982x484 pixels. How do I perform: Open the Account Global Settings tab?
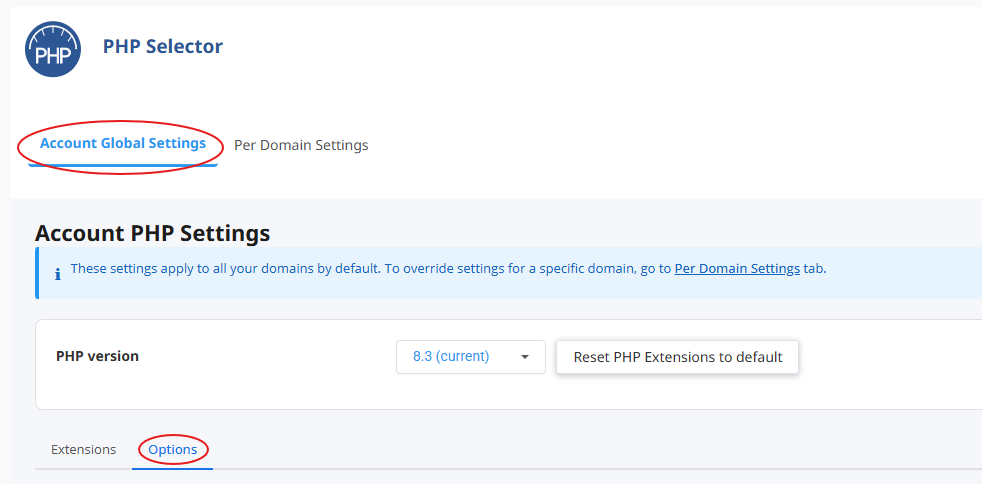[123, 143]
